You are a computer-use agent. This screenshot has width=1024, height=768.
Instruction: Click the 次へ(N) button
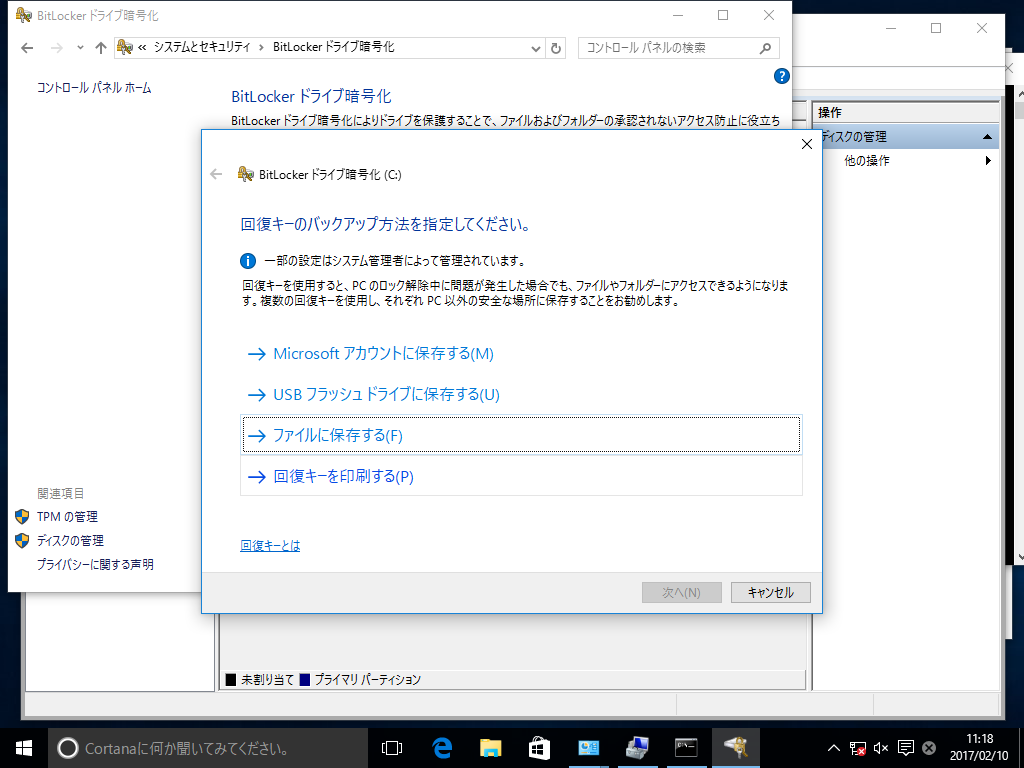tap(681, 592)
